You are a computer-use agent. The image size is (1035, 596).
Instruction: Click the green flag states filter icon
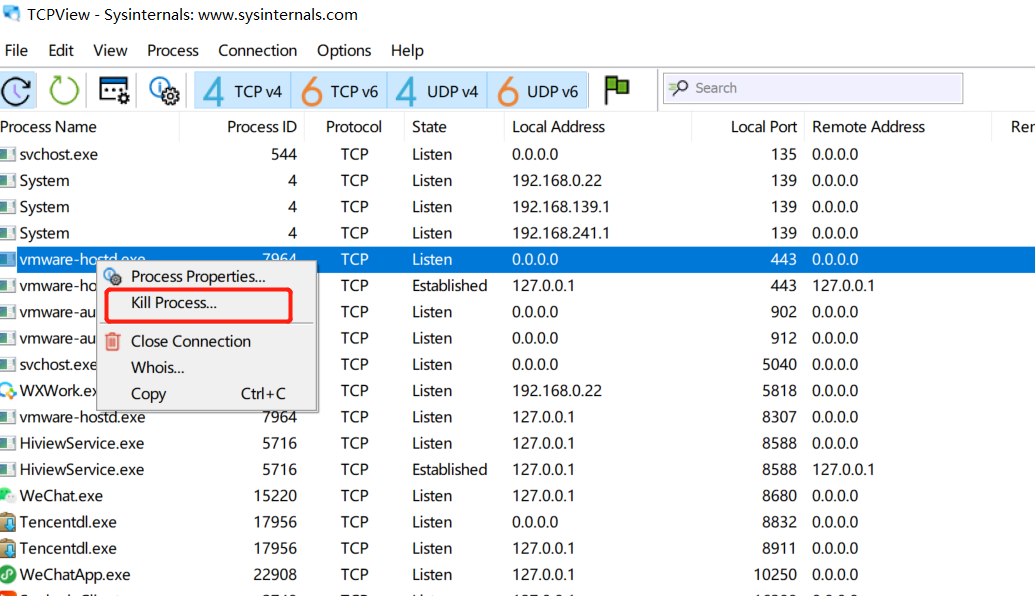click(617, 89)
